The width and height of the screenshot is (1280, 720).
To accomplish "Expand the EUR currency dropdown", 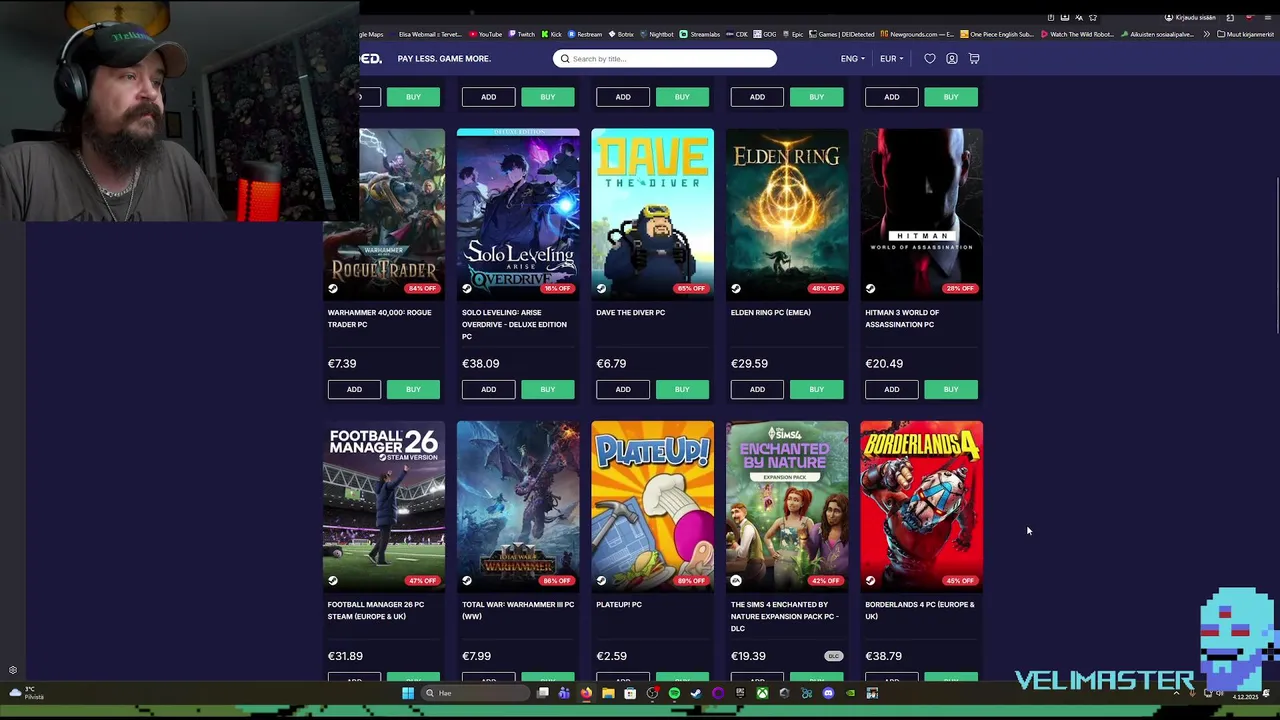I will click(x=891, y=59).
